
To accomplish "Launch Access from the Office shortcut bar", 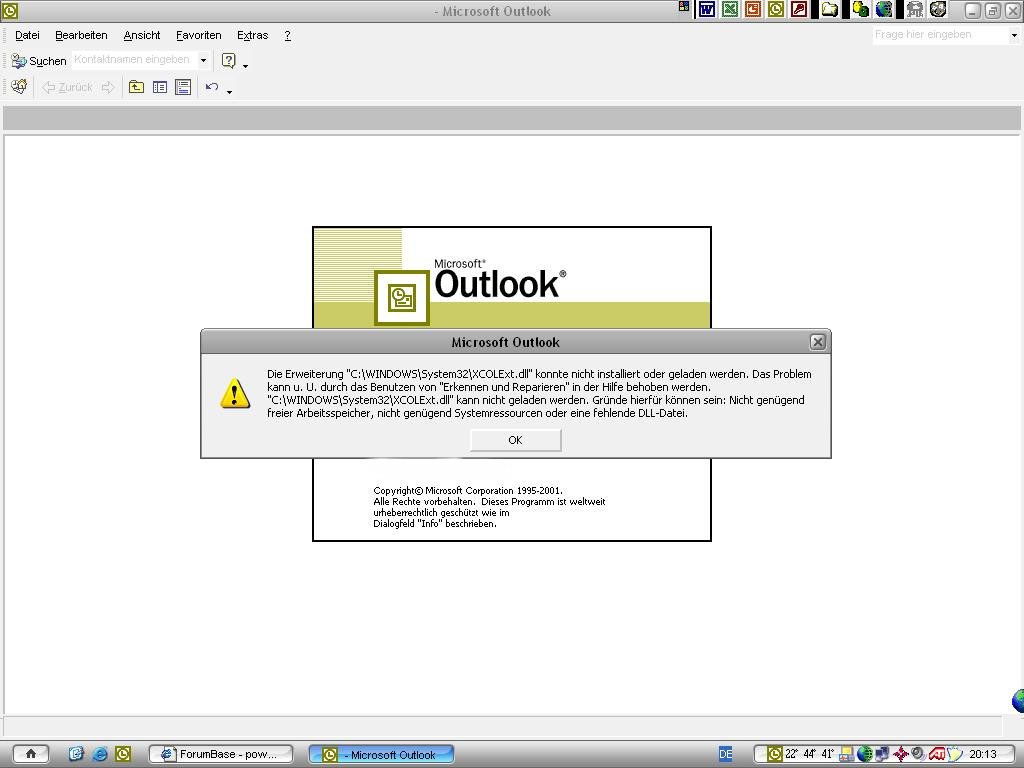I will (799, 9).
